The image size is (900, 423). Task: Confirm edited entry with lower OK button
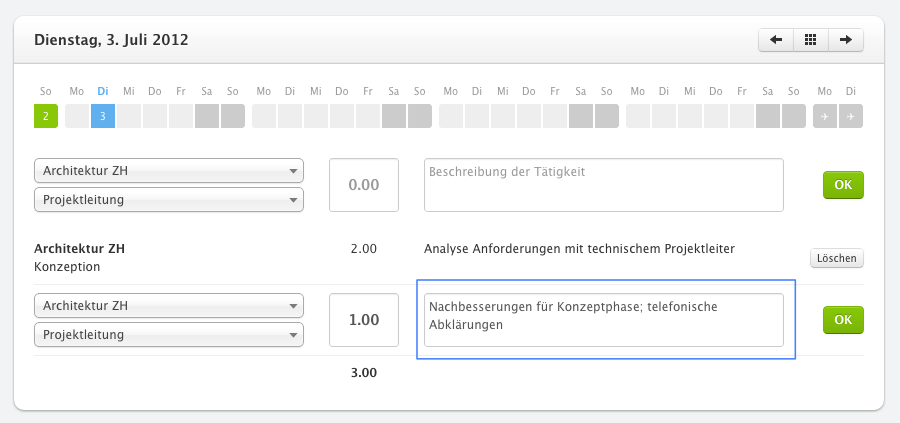point(843,320)
